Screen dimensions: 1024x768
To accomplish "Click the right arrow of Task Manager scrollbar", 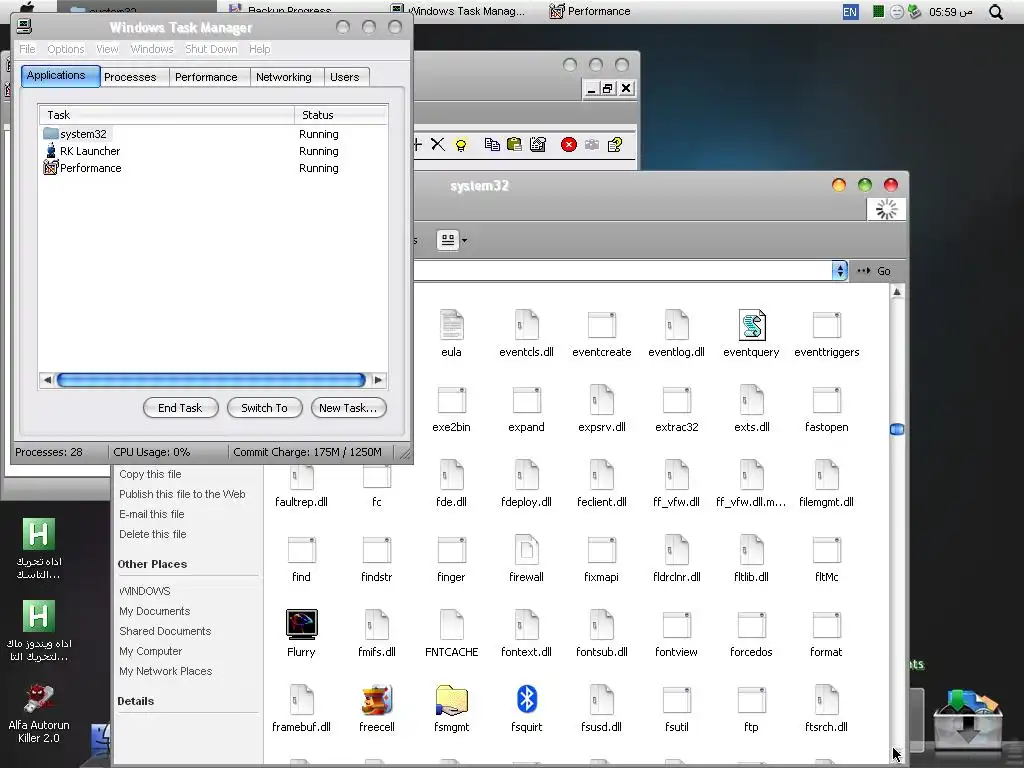I will click(x=378, y=380).
